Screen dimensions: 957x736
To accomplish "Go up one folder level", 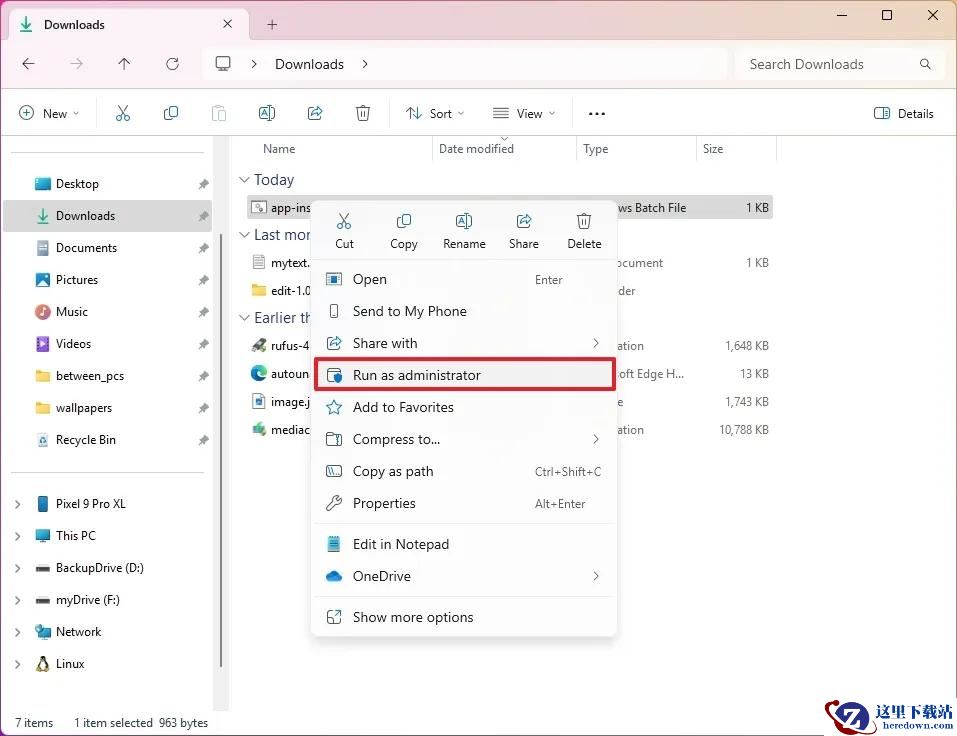I will click(x=124, y=64).
